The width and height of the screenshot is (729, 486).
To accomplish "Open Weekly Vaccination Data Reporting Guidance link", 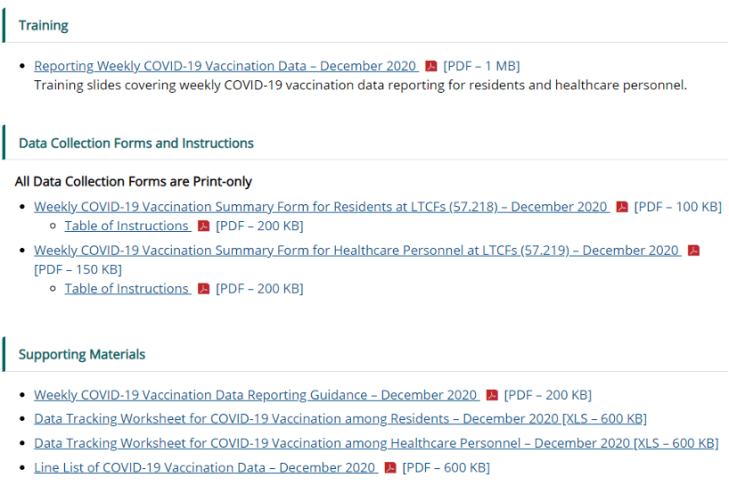I will (x=255, y=395).
